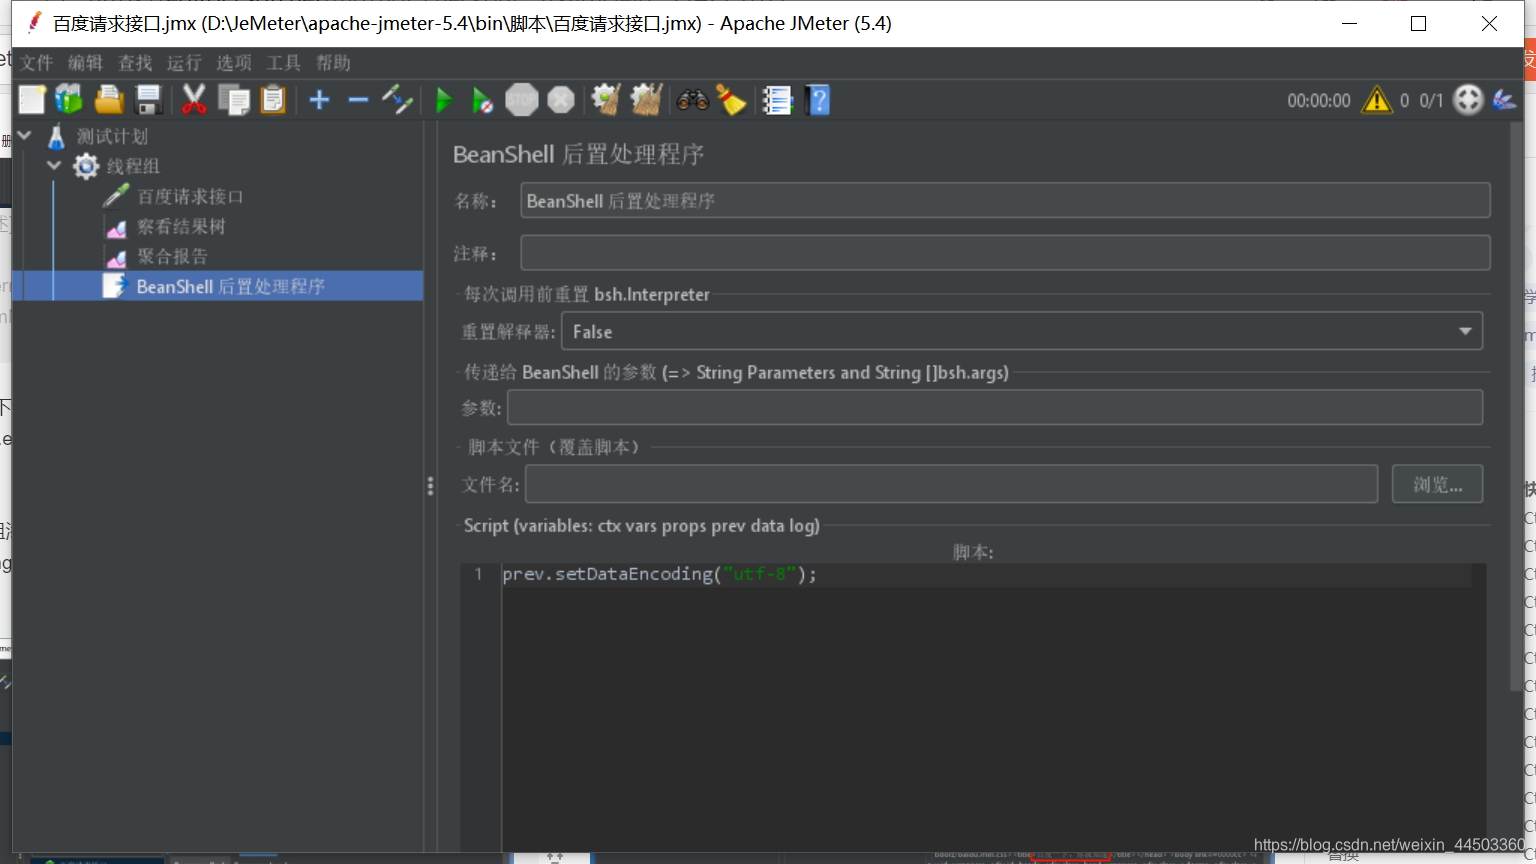Collapse the 测试计划 tree node
1536x864 pixels.
[25, 135]
